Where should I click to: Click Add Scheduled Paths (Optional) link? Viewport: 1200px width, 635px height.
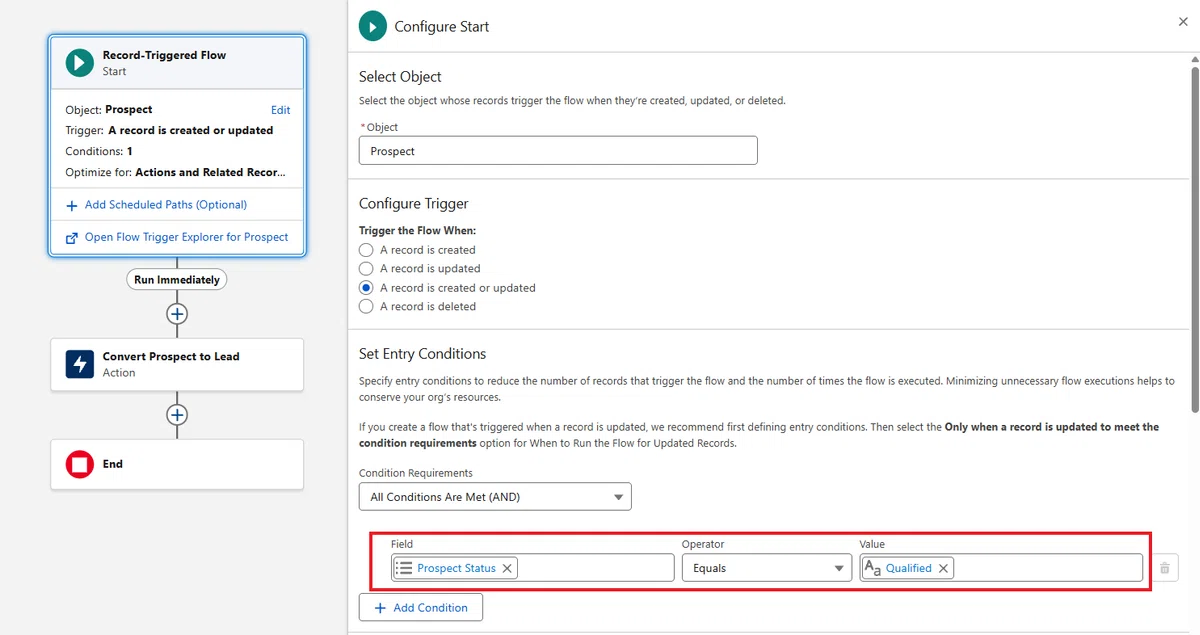click(166, 205)
